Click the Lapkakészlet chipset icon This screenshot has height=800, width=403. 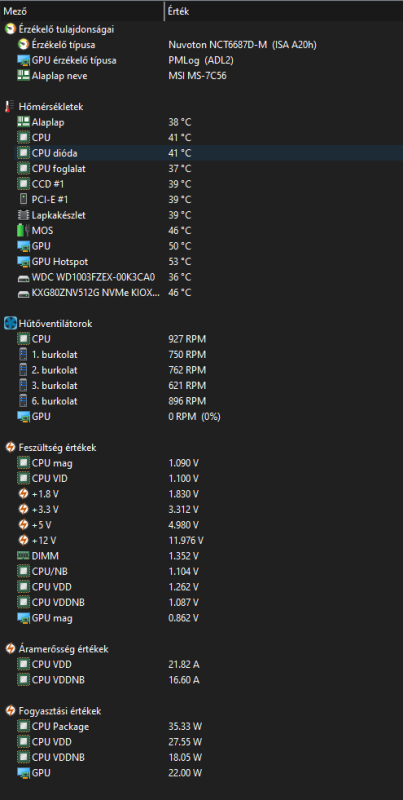tap(23, 215)
